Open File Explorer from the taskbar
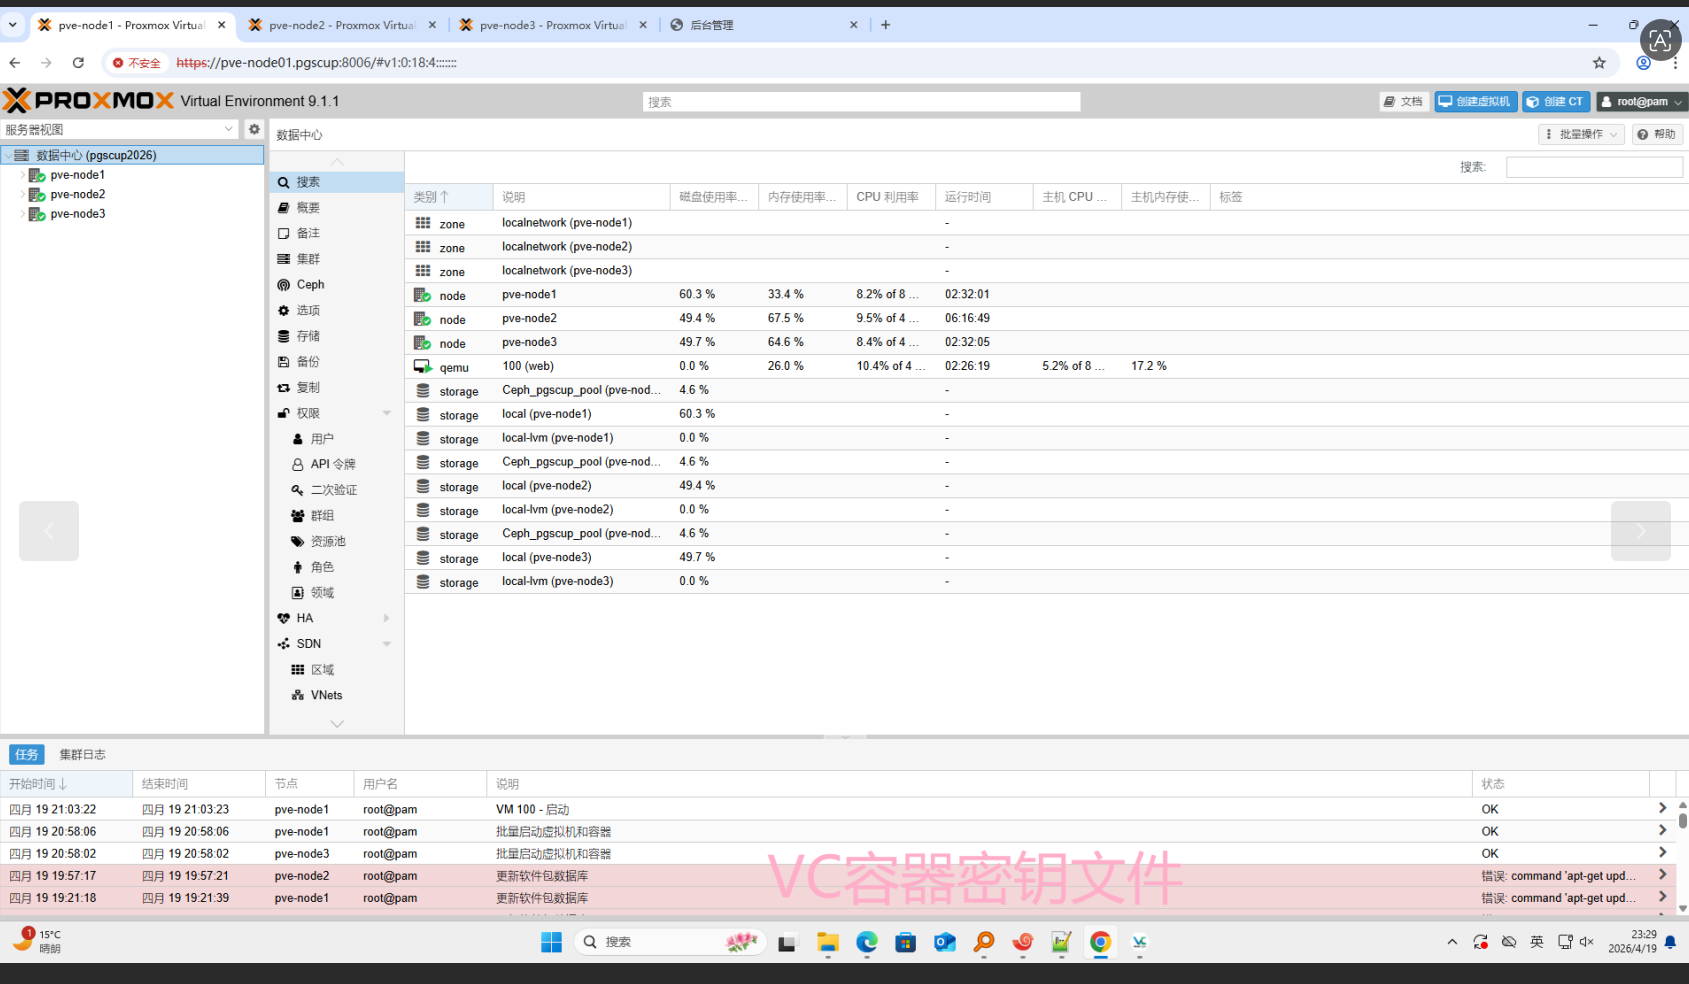This screenshot has height=984, width=1689. (x=827, y=942)
